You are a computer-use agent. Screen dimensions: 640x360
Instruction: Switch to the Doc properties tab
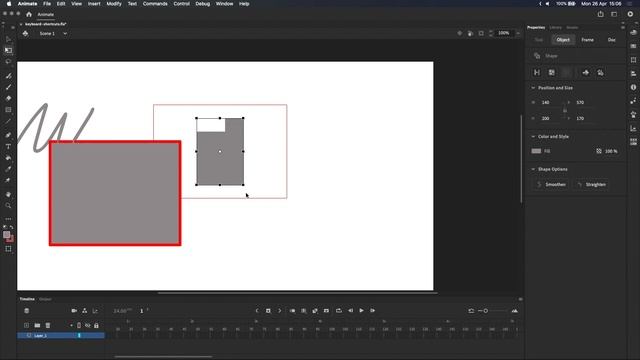(611, 40)
